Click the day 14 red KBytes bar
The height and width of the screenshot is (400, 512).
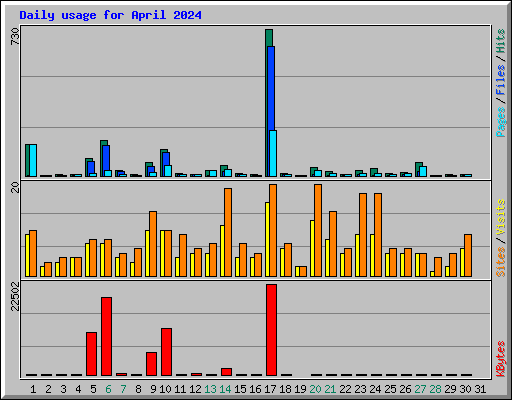(226, 372)
